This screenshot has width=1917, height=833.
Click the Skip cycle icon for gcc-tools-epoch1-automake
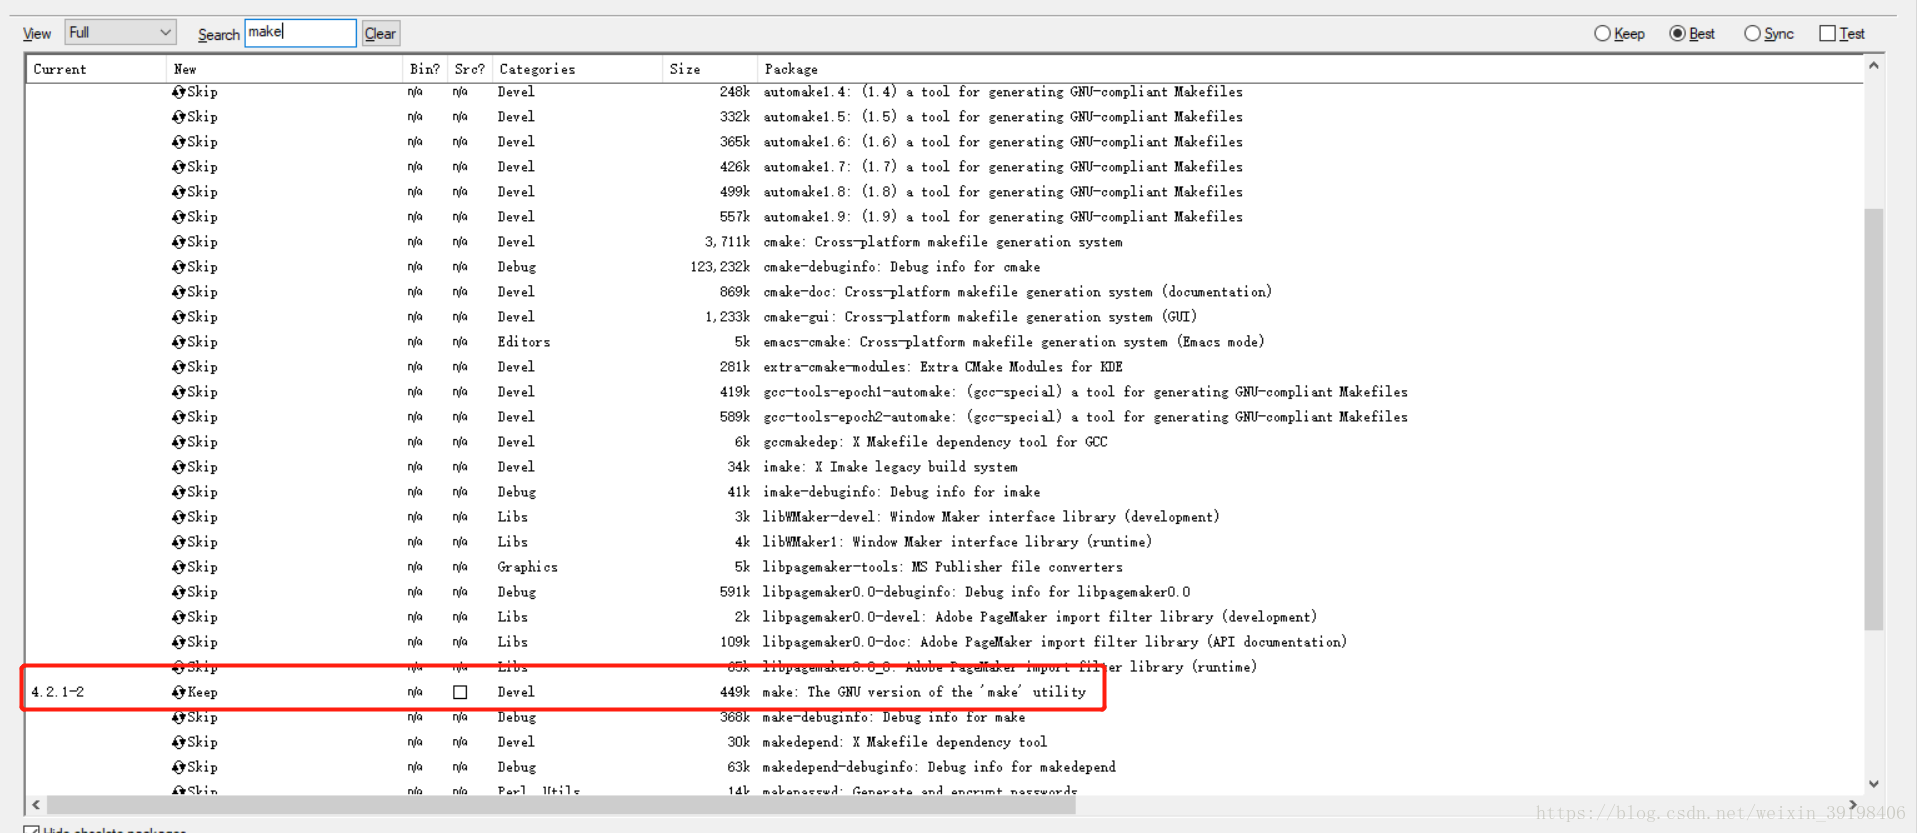(x=178, y=392)
